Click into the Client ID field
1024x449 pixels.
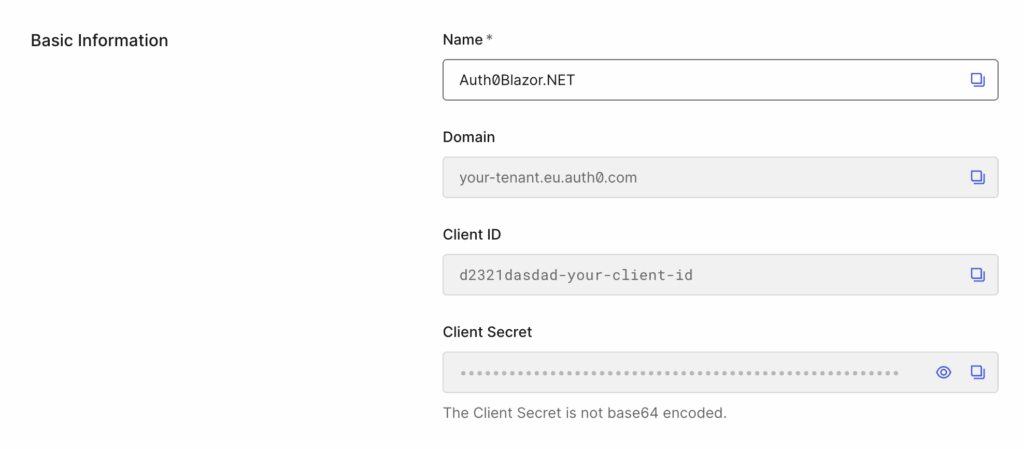point(720,275)
